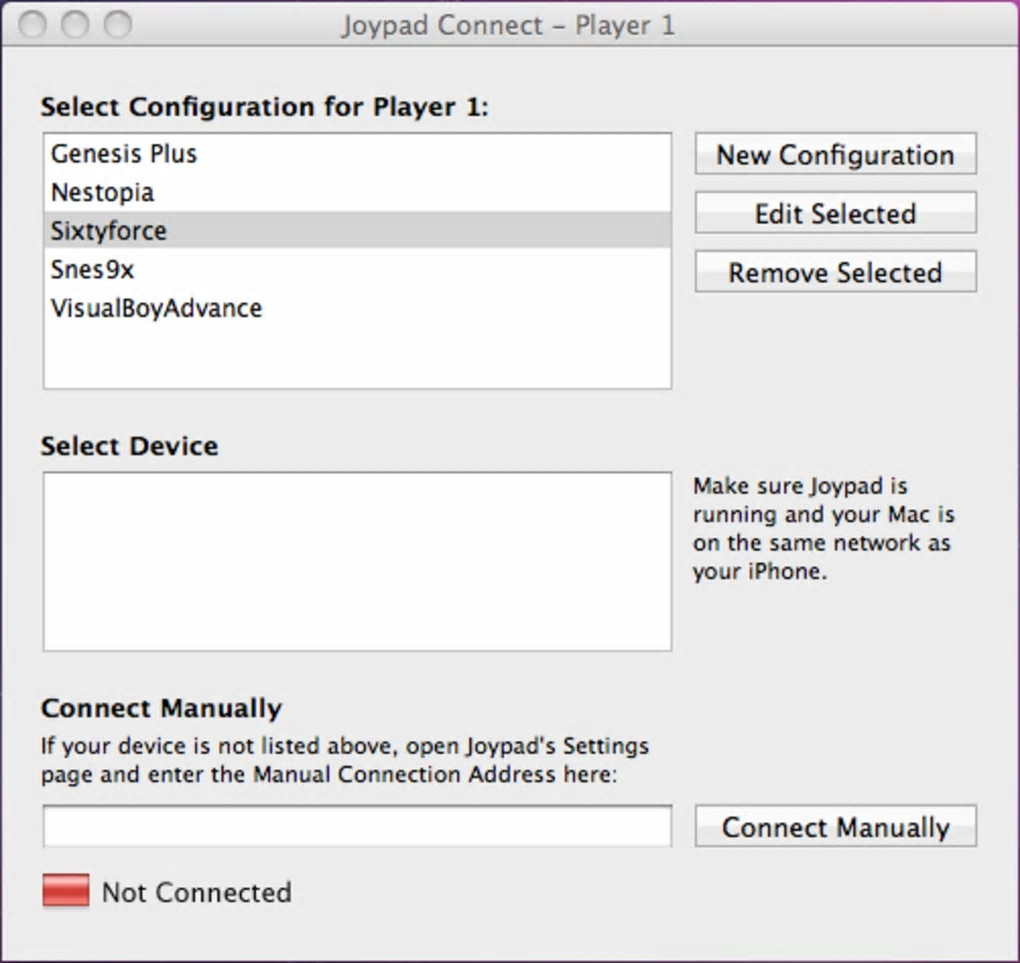
Task: Pick the Snes9x configuration entry
Action: [x=92, y=270]
